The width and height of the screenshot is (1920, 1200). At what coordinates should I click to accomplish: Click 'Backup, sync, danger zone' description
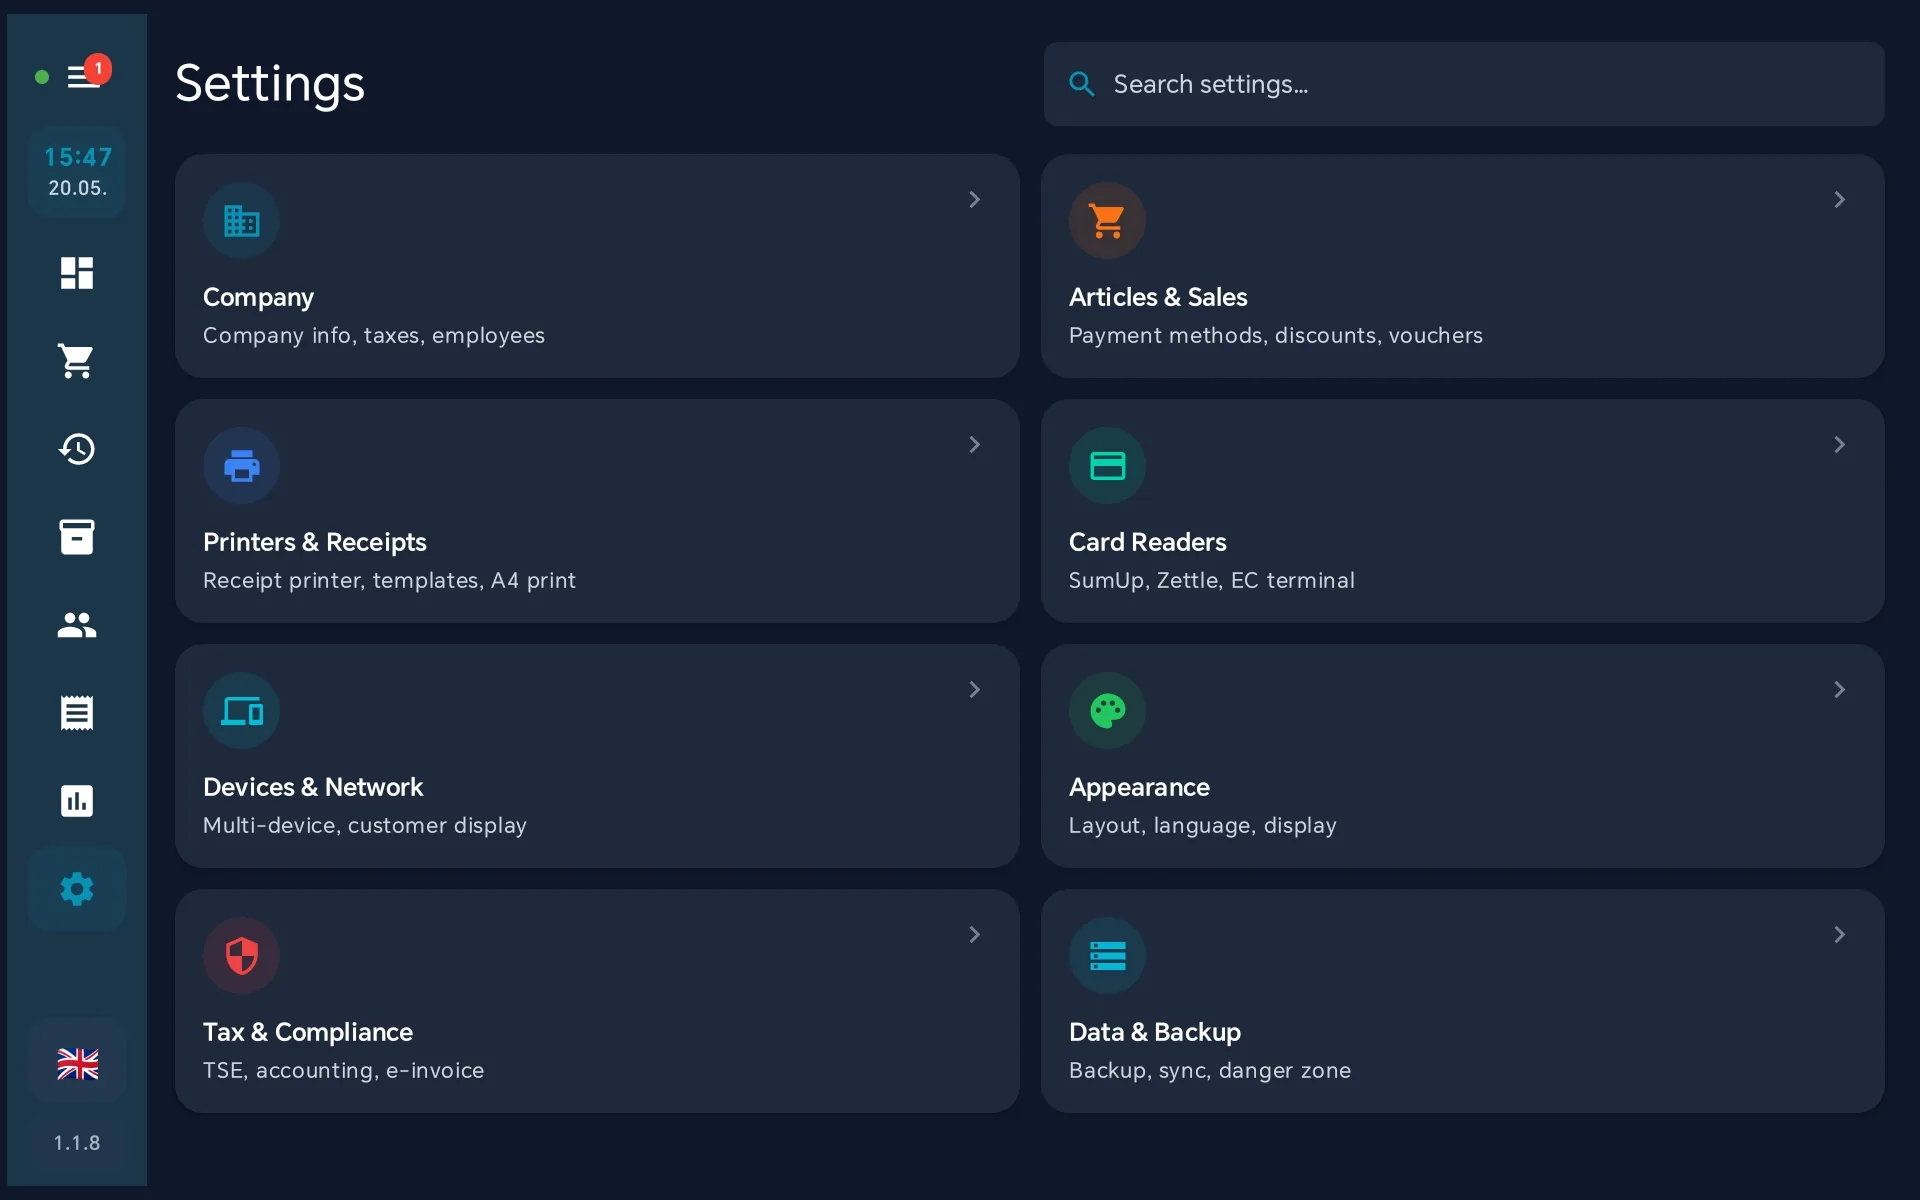click(x=1210, y=1070)
